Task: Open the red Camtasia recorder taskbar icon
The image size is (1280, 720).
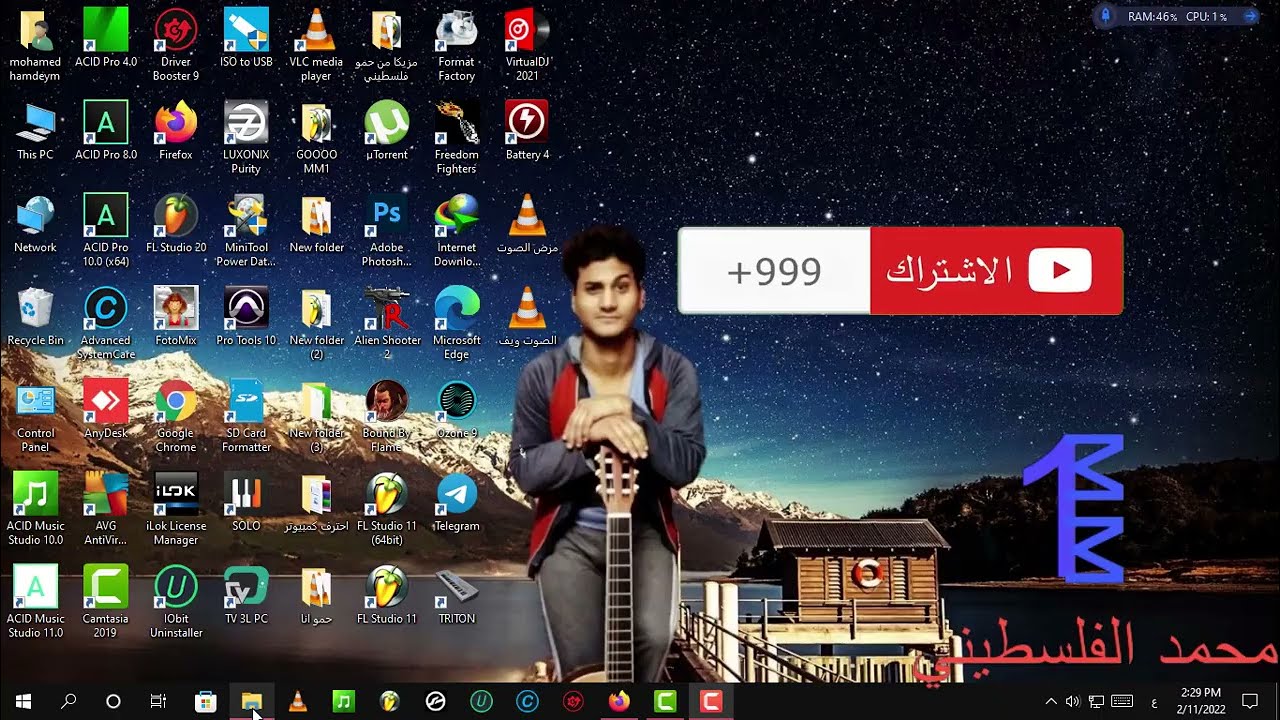Action: coord(711,702)
